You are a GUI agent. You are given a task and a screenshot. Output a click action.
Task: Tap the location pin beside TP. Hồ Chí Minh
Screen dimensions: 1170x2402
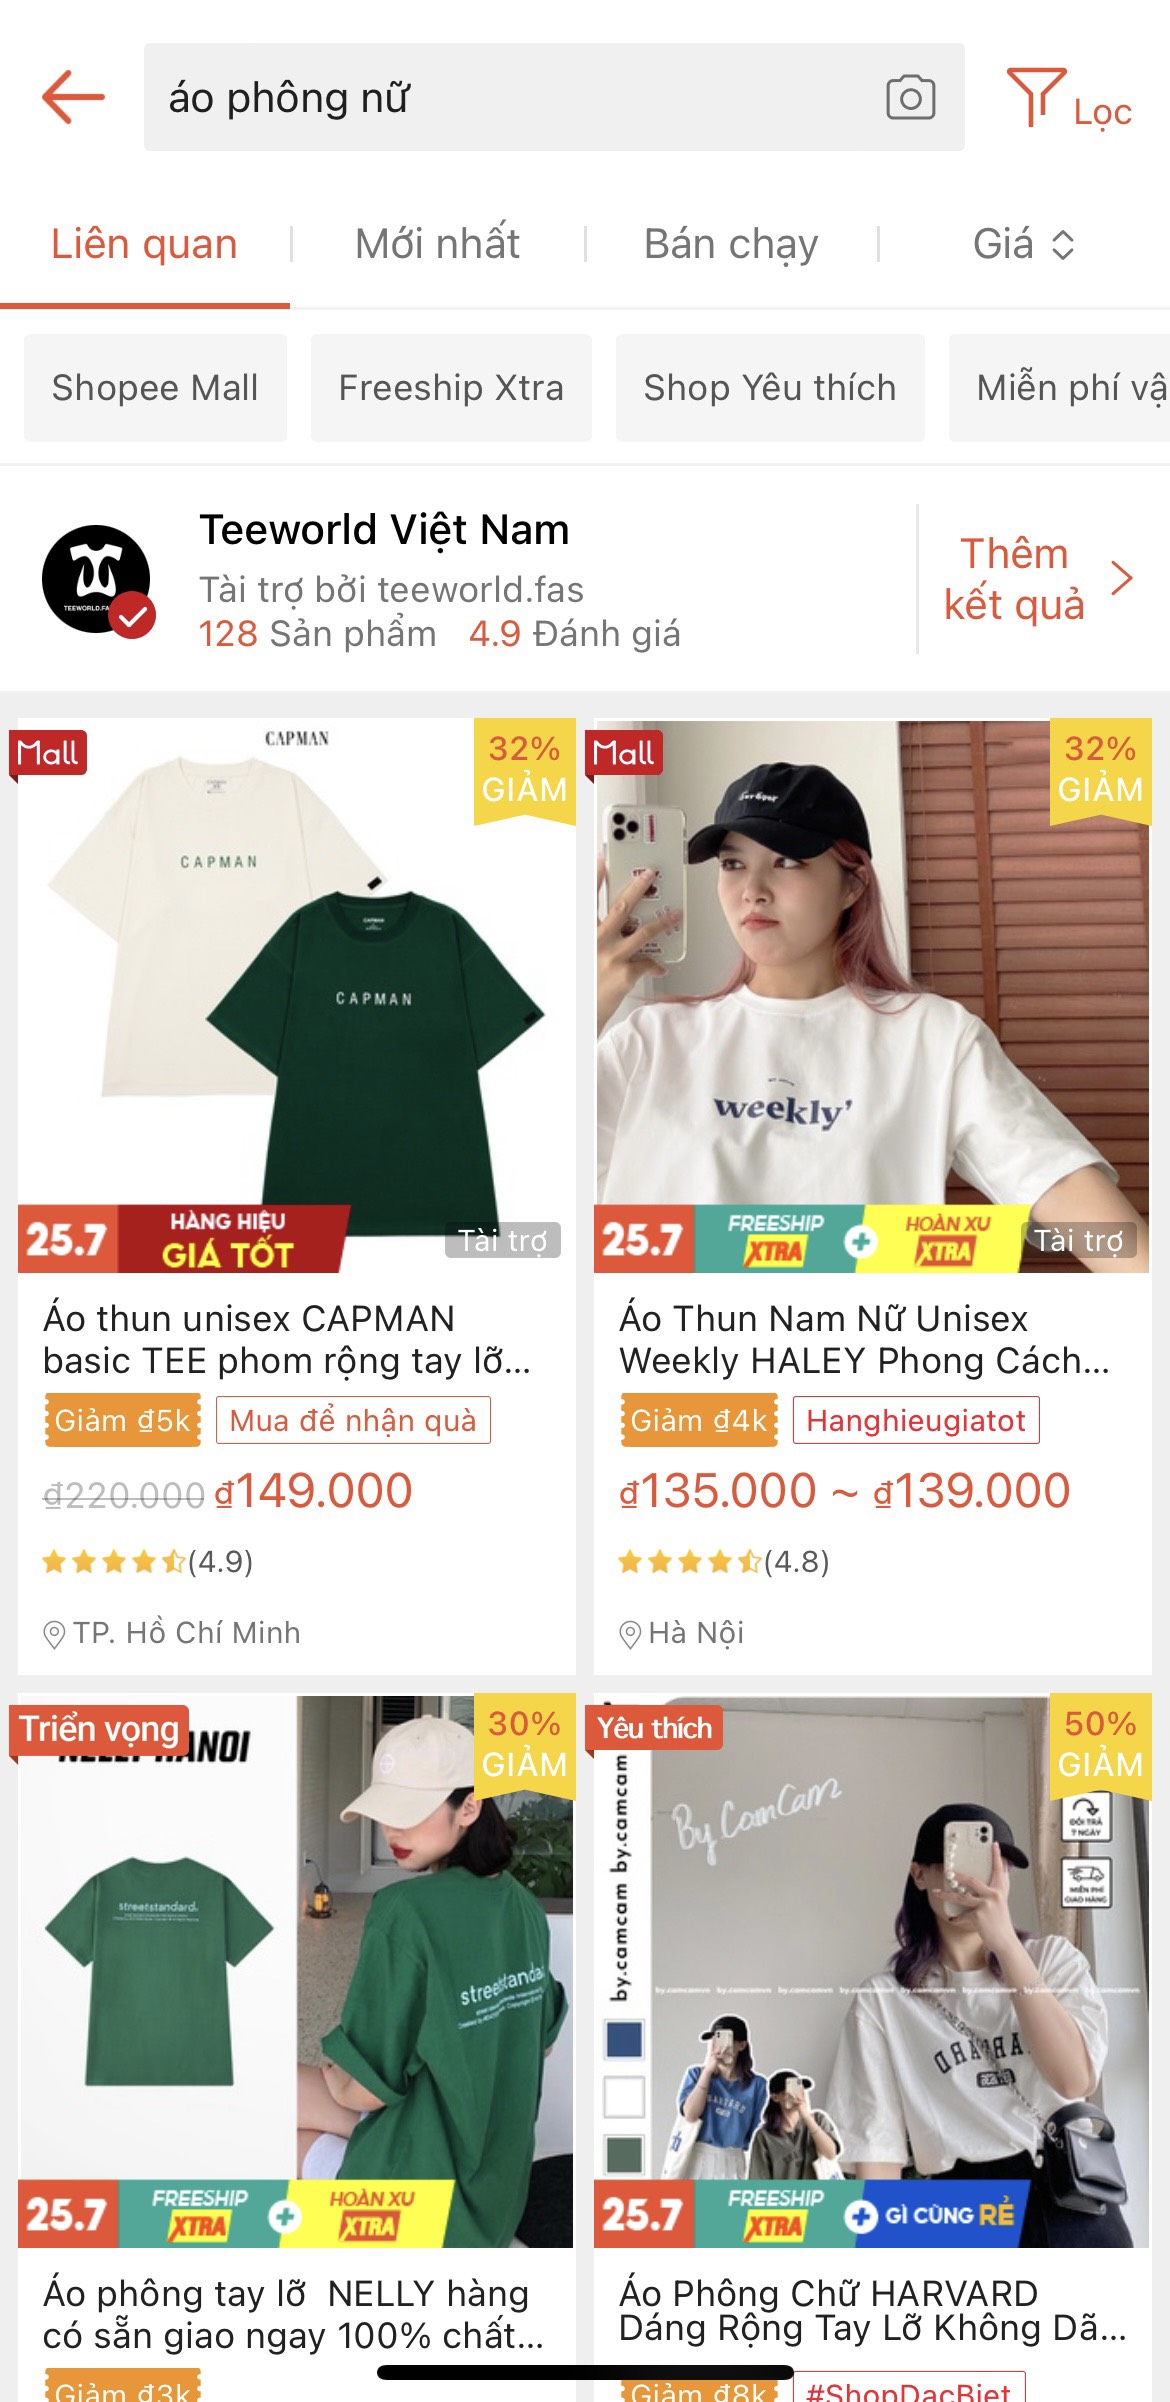(54, 1635)
